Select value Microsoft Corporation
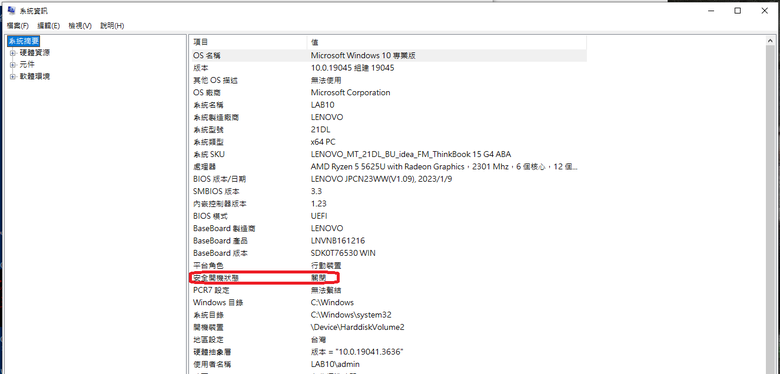The height and width of the screenshot is (374, 780). [351, 93]
